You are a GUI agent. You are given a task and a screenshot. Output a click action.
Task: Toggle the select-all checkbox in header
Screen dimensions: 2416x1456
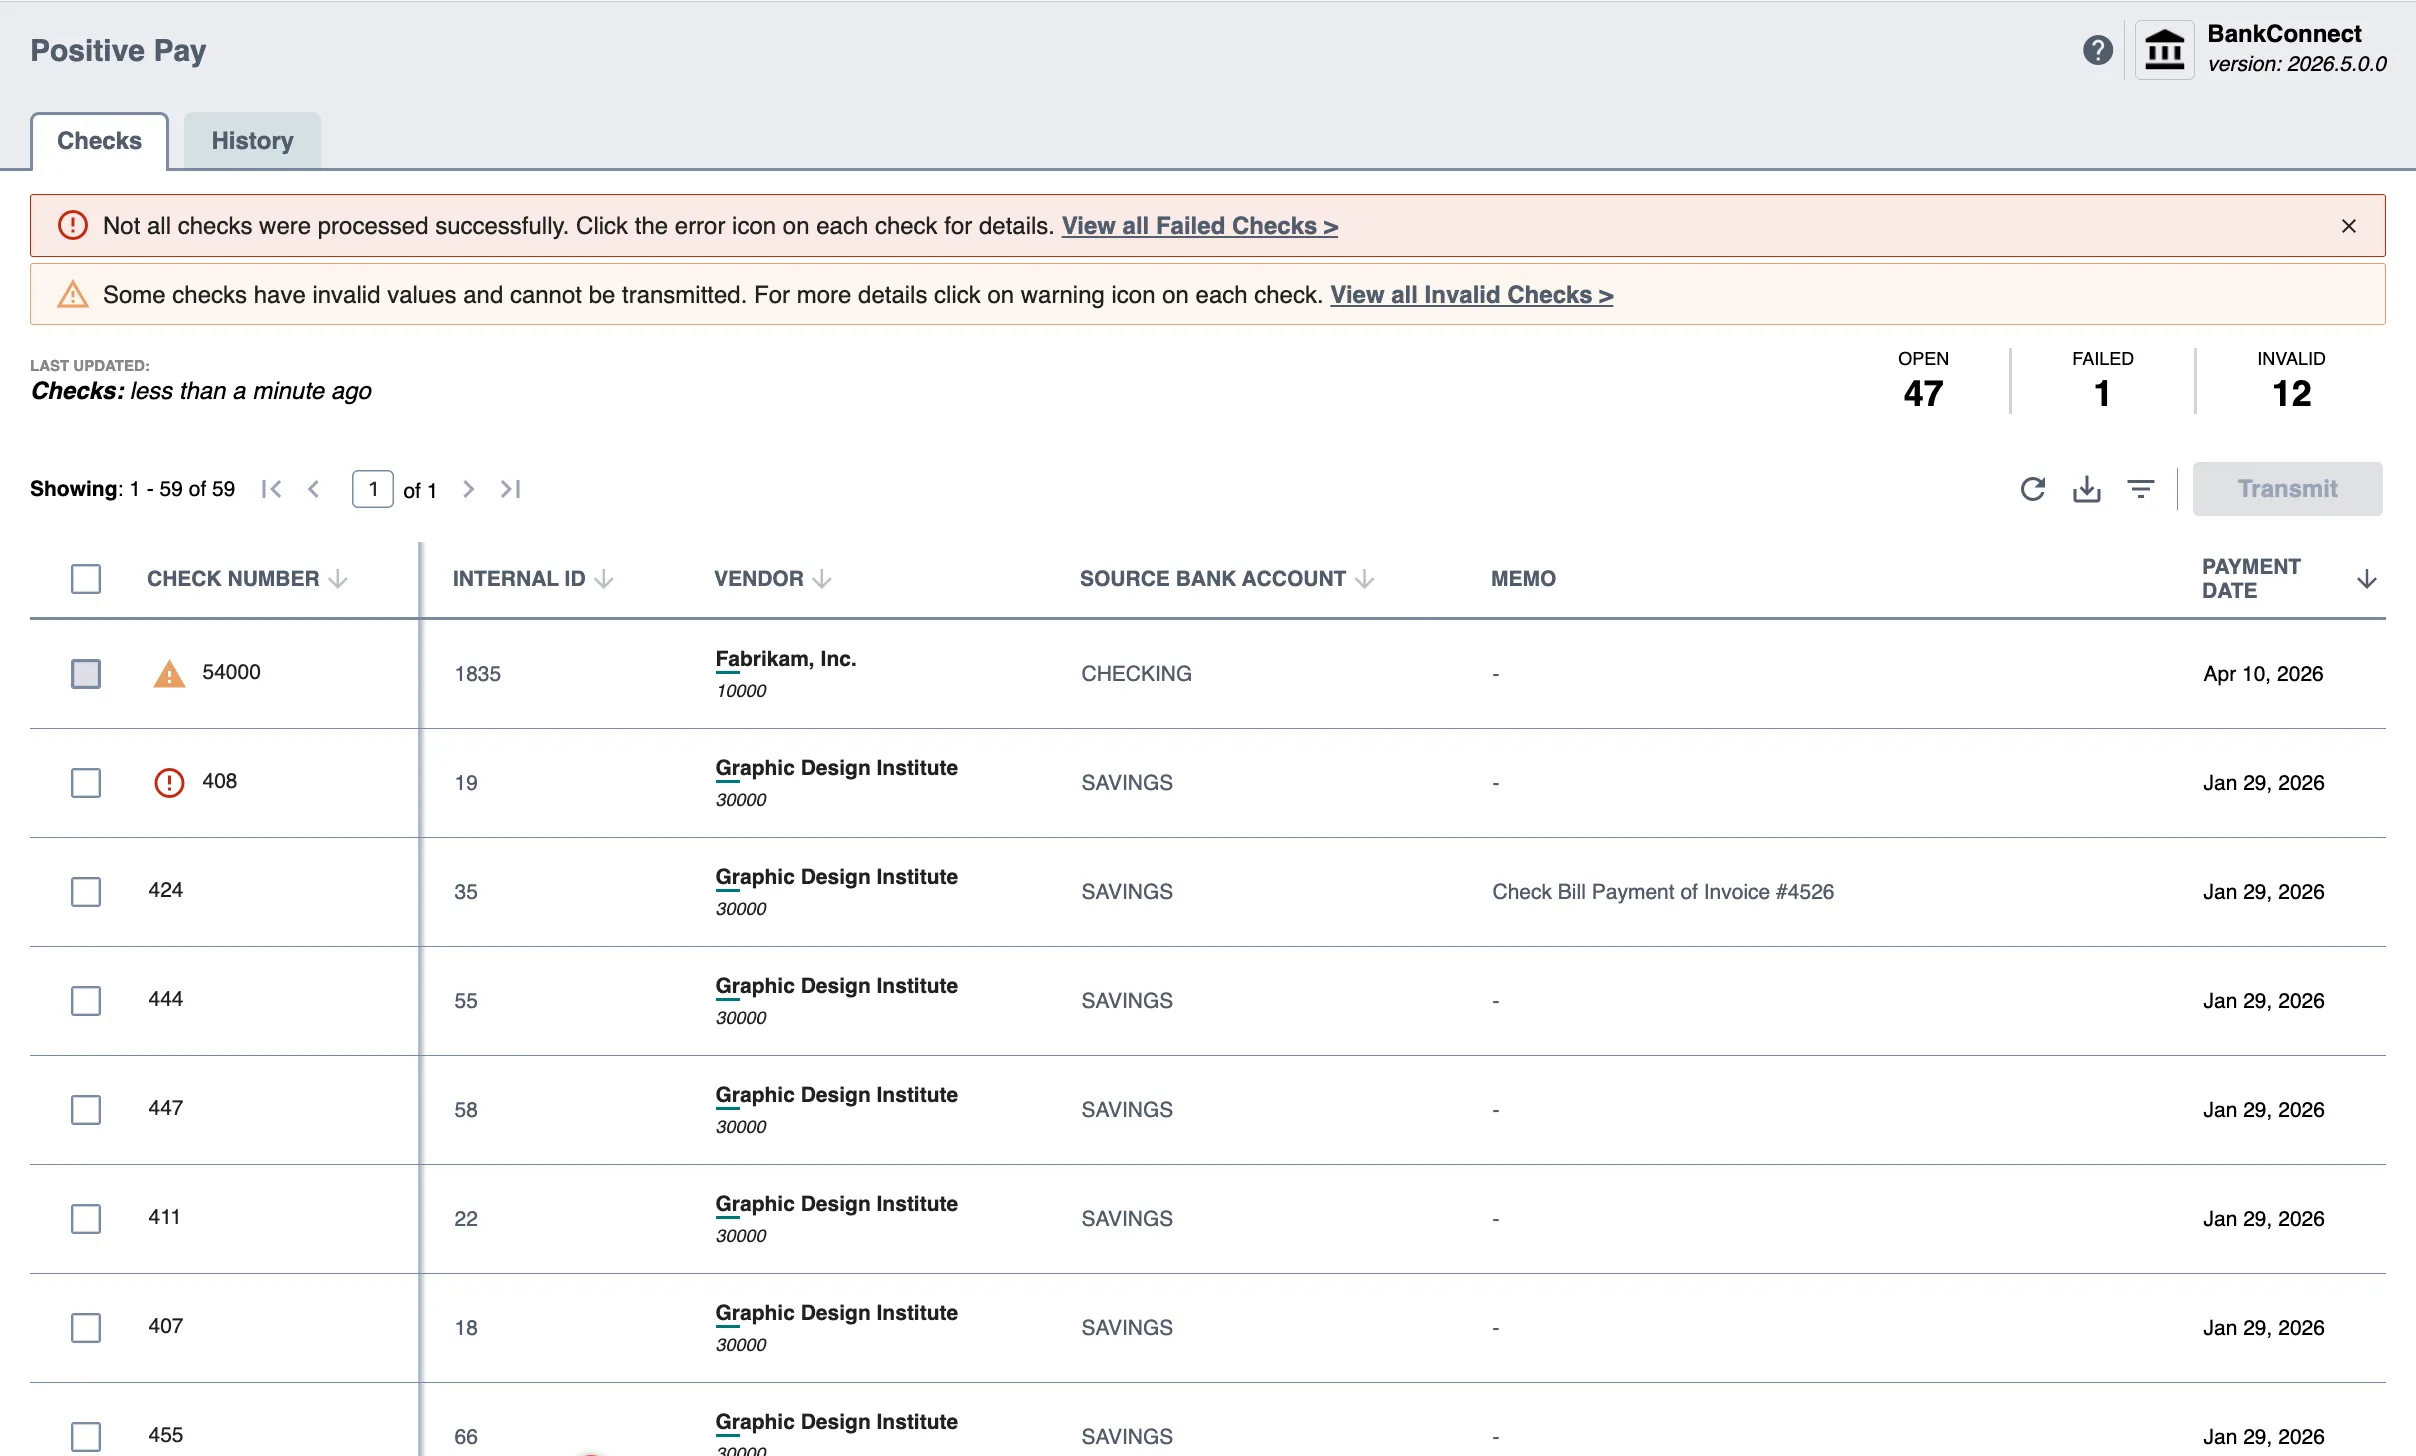coord(86,579)
